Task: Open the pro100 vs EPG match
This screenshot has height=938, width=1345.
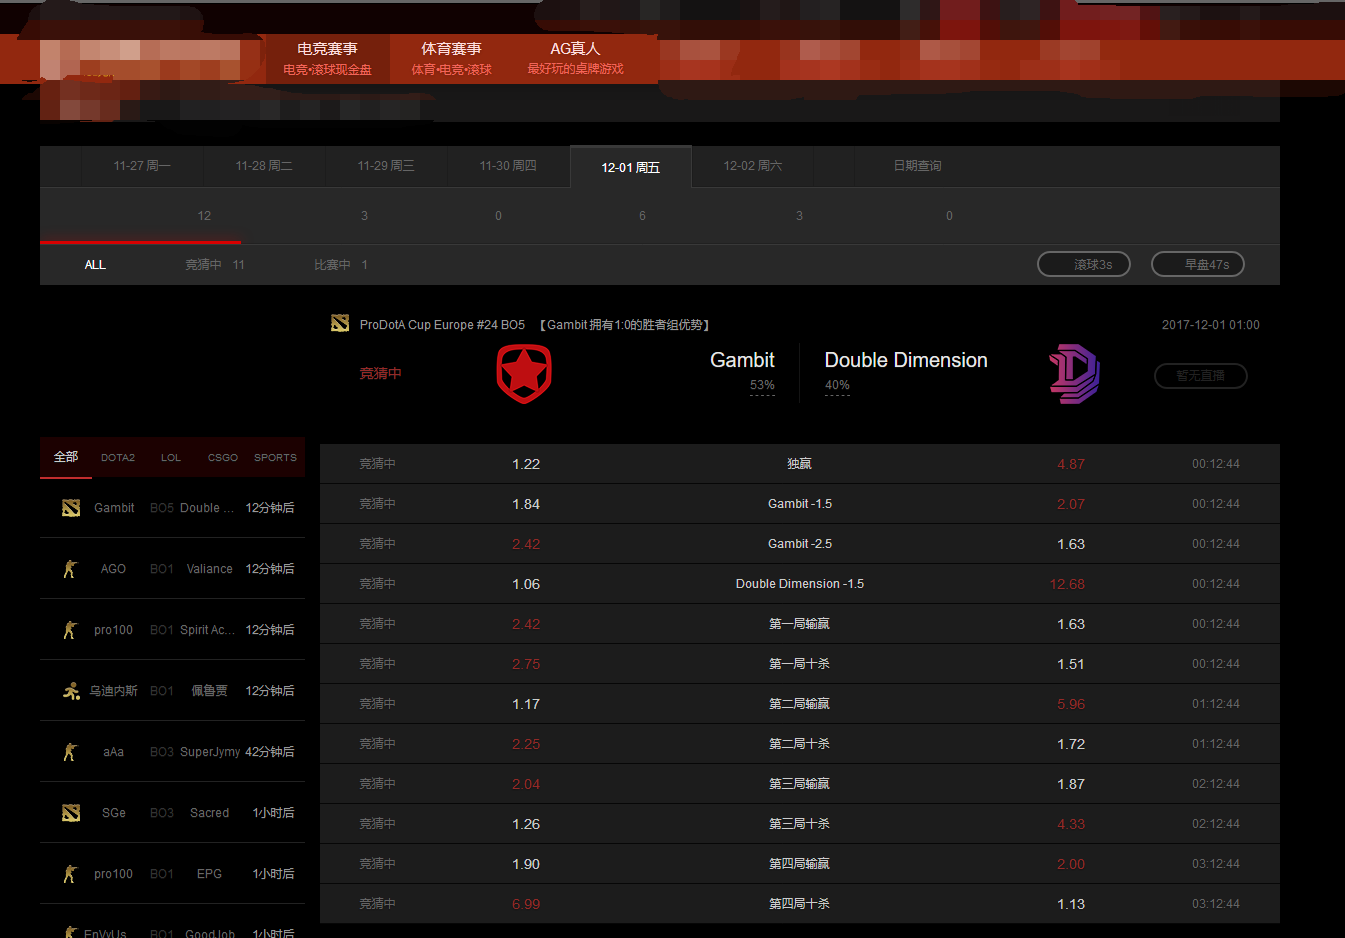Action: click(x=172, y=874)
